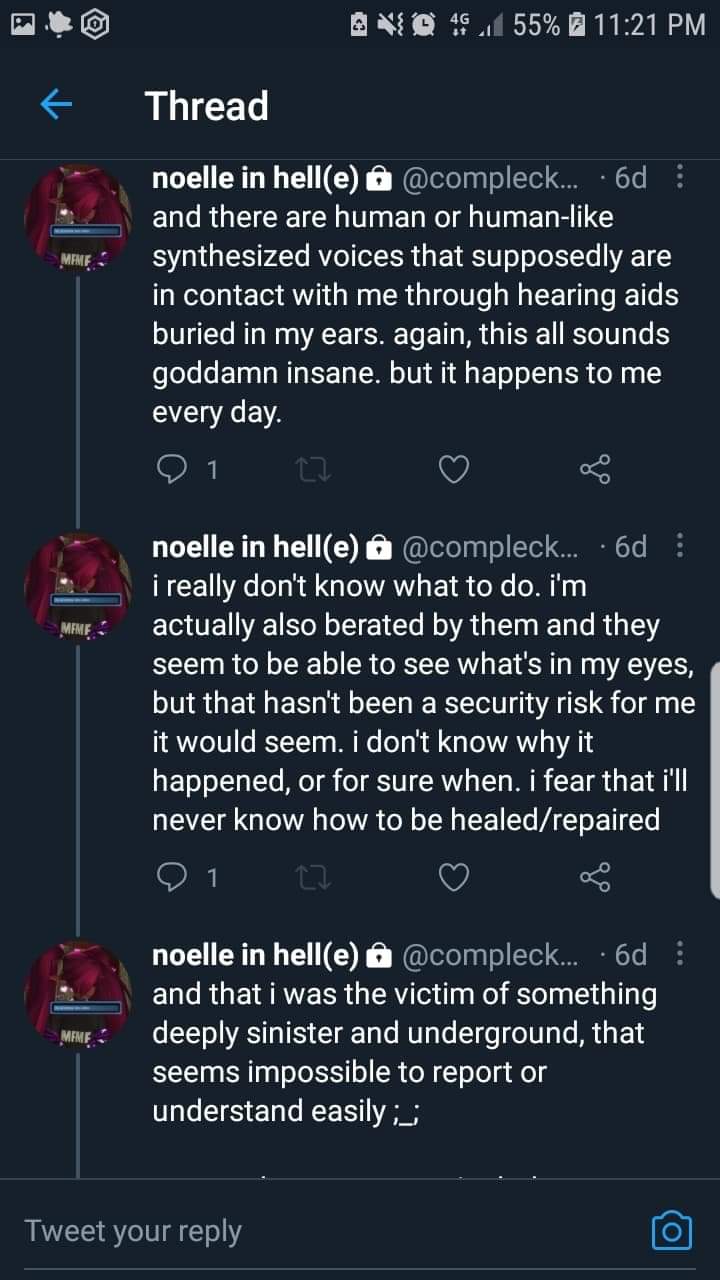The image size is (720, 1280).
Task: Like the "healed/repaired" tweet
Action: tap(454, 877)
